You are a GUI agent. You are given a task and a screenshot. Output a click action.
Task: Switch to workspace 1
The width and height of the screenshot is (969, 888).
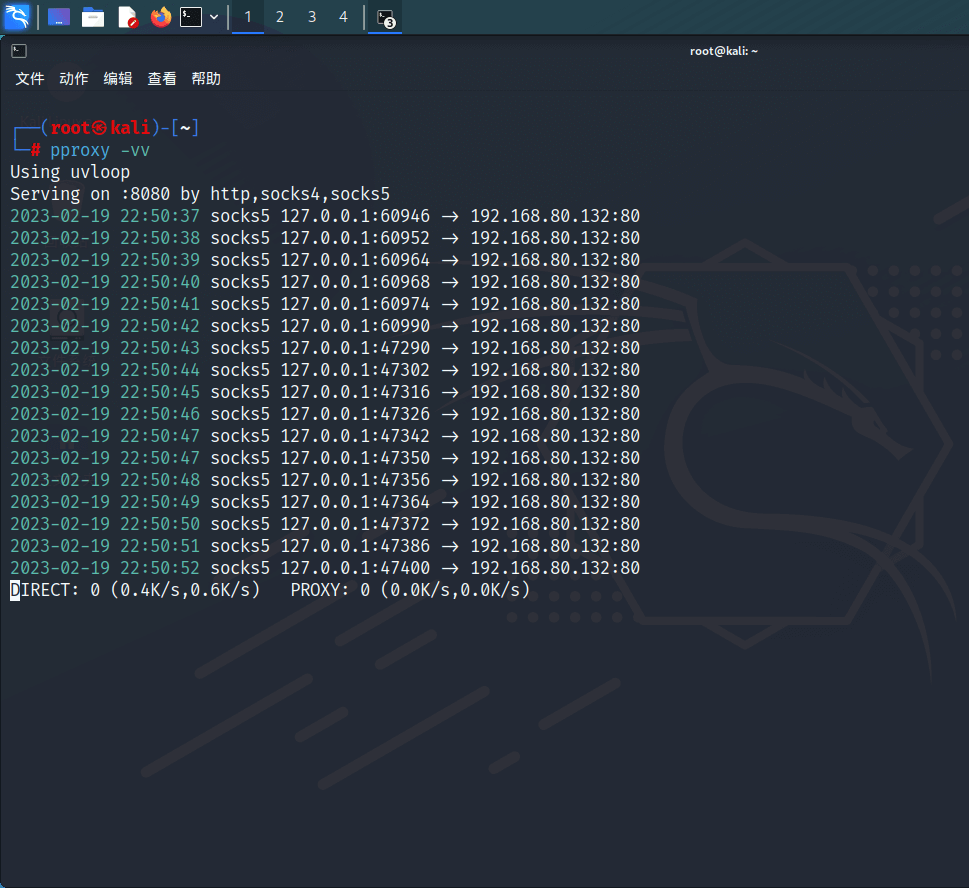pos(248,17)
